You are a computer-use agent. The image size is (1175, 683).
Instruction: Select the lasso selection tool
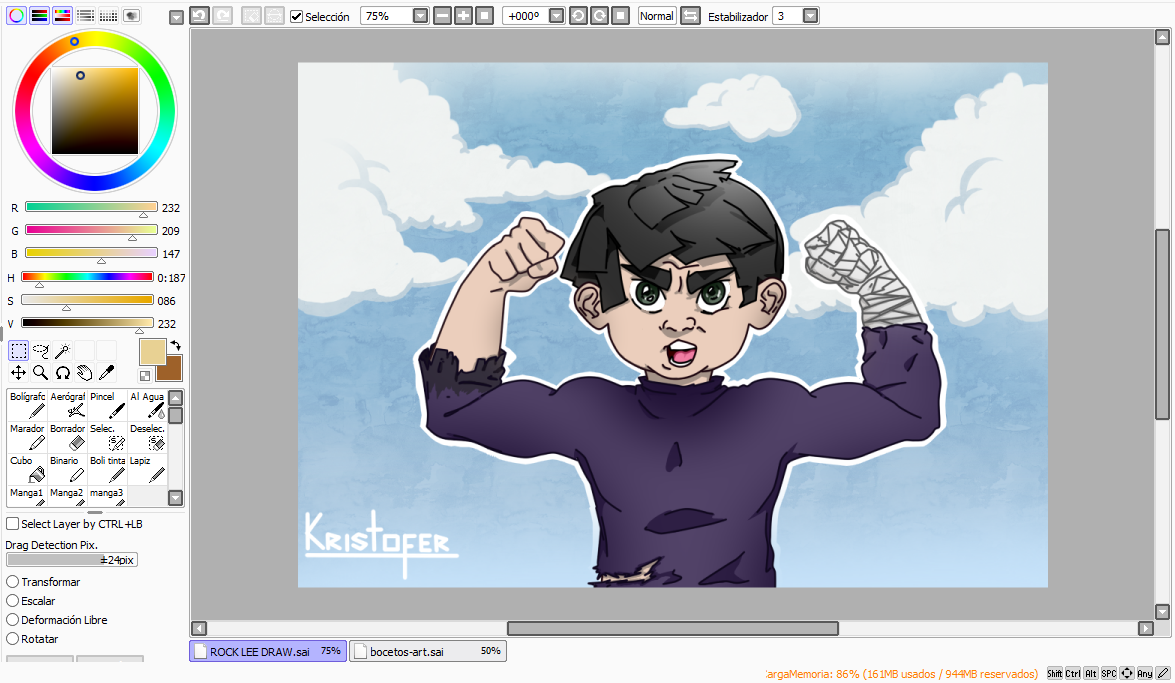(x=40, y=350)
